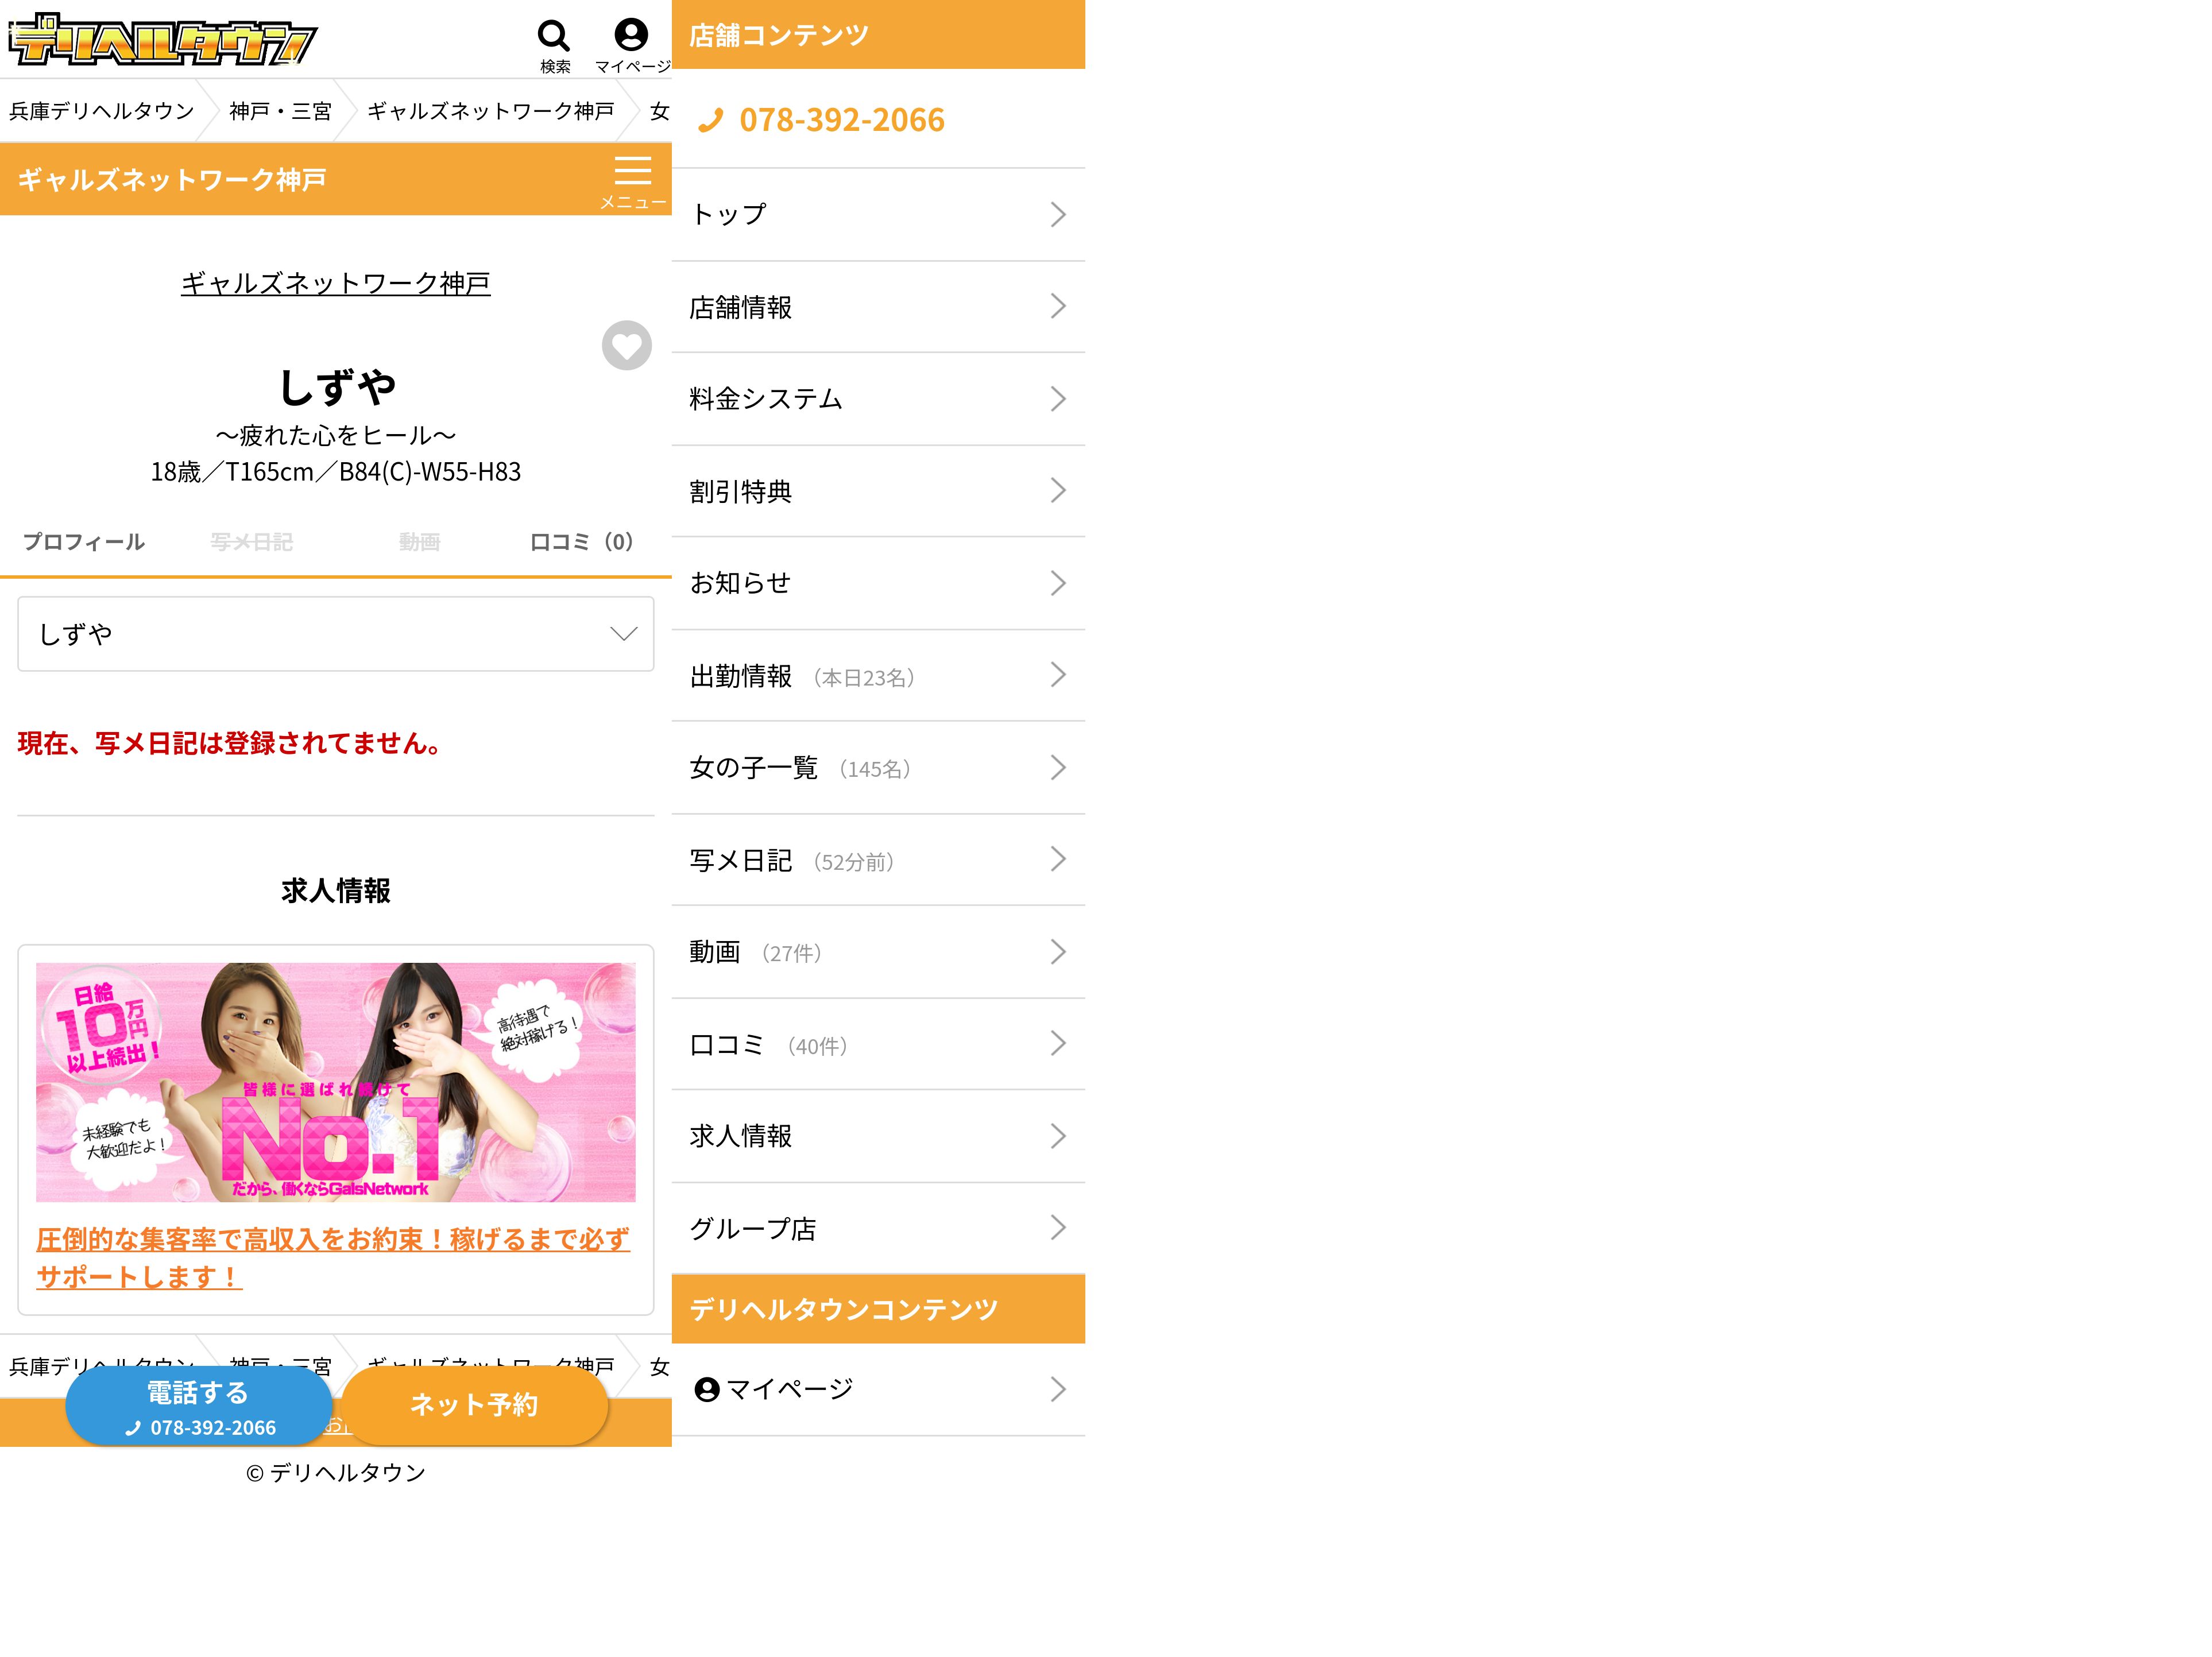2212x1657 pixels.
Task: Open 口コミ (40件) menu item
Action: [x=878, y=1044]
